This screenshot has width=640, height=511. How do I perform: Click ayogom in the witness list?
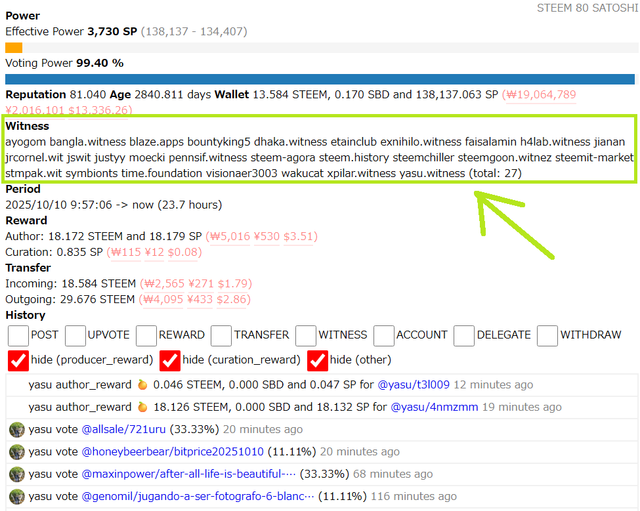point(26,142)
